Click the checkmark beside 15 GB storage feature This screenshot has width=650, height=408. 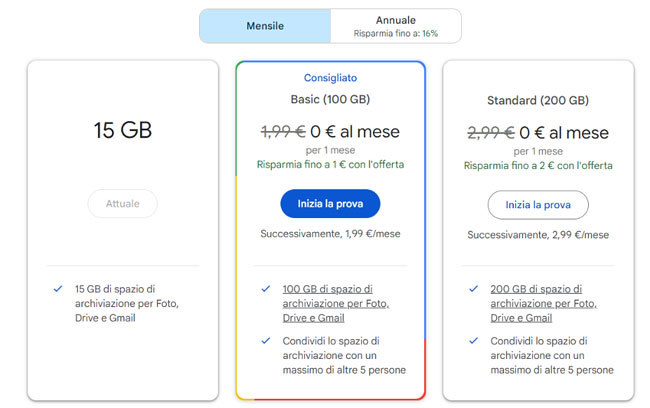pos(59,289)
